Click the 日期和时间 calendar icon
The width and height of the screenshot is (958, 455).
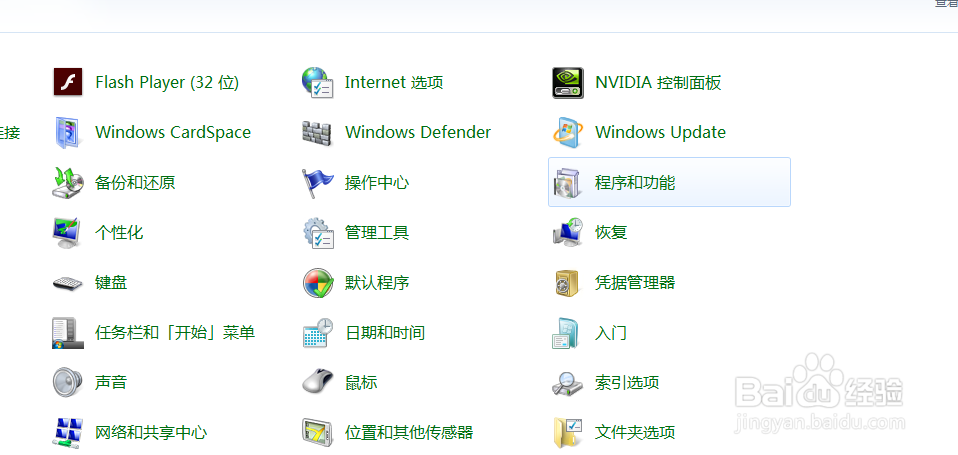[318, 333]
